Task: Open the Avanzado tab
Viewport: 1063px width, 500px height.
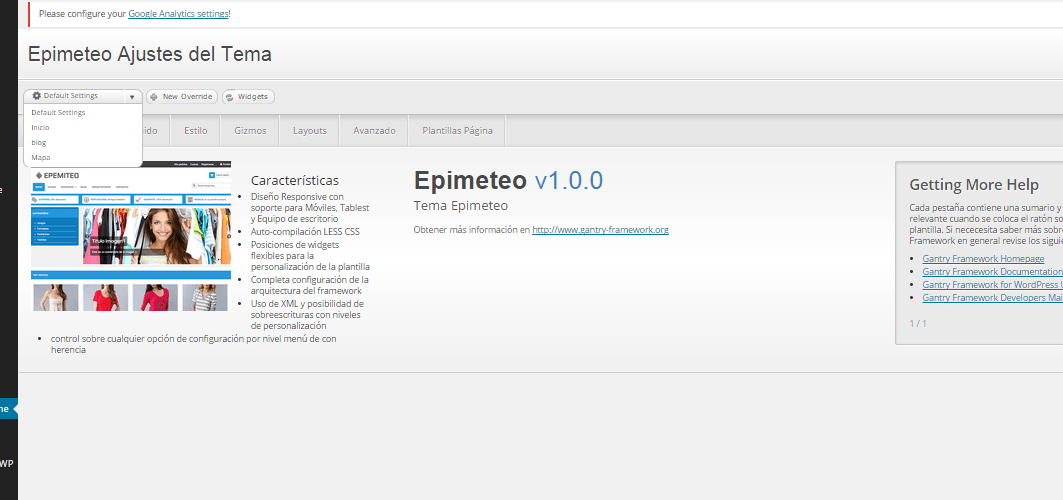Action: [374, 131]
